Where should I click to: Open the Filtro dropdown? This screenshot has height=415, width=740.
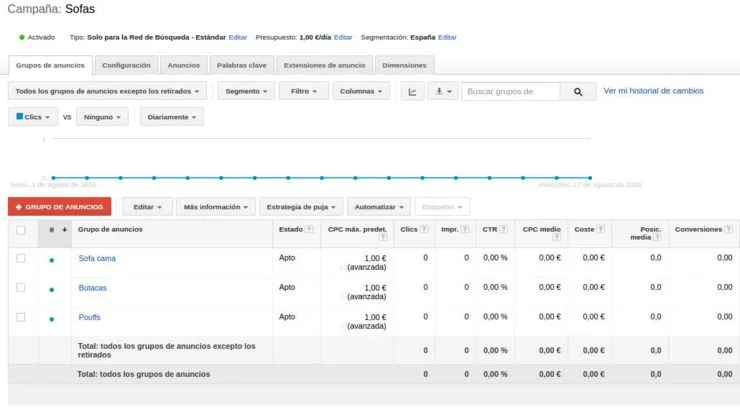(303, 91)
